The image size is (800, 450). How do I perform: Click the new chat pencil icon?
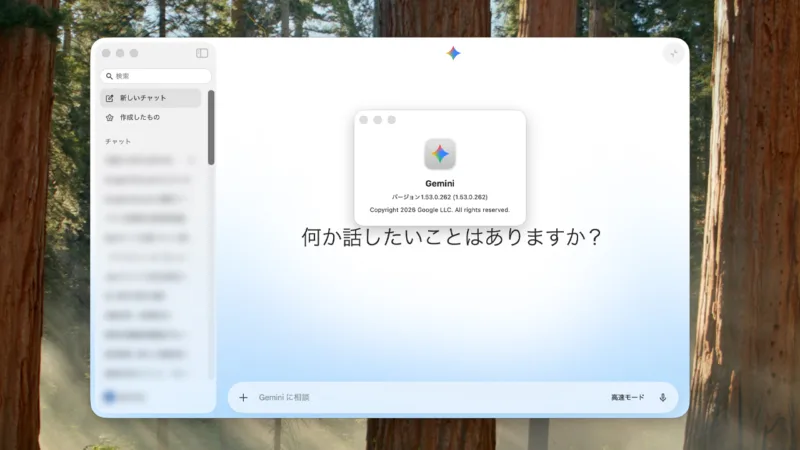(x=109, y=98)
